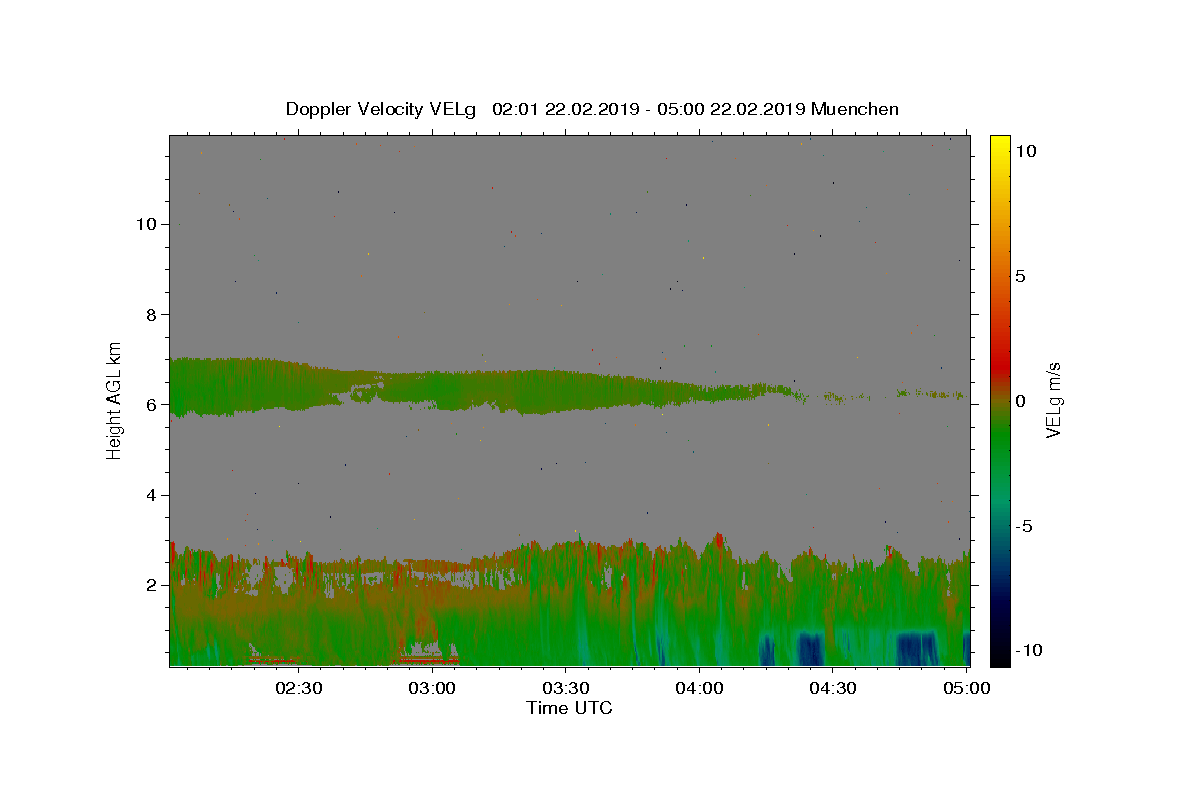The width and height of the screenshot is (1200, 800).
Task: Click the height axis label 6
Action: (149, 405)
